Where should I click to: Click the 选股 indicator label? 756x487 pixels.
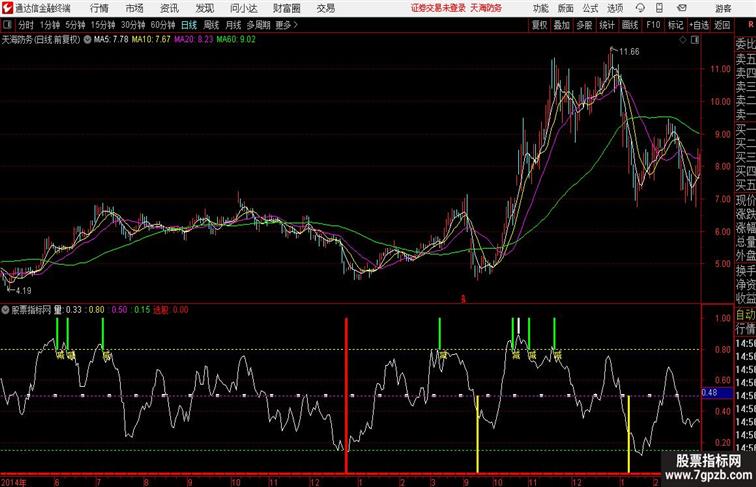161,310
